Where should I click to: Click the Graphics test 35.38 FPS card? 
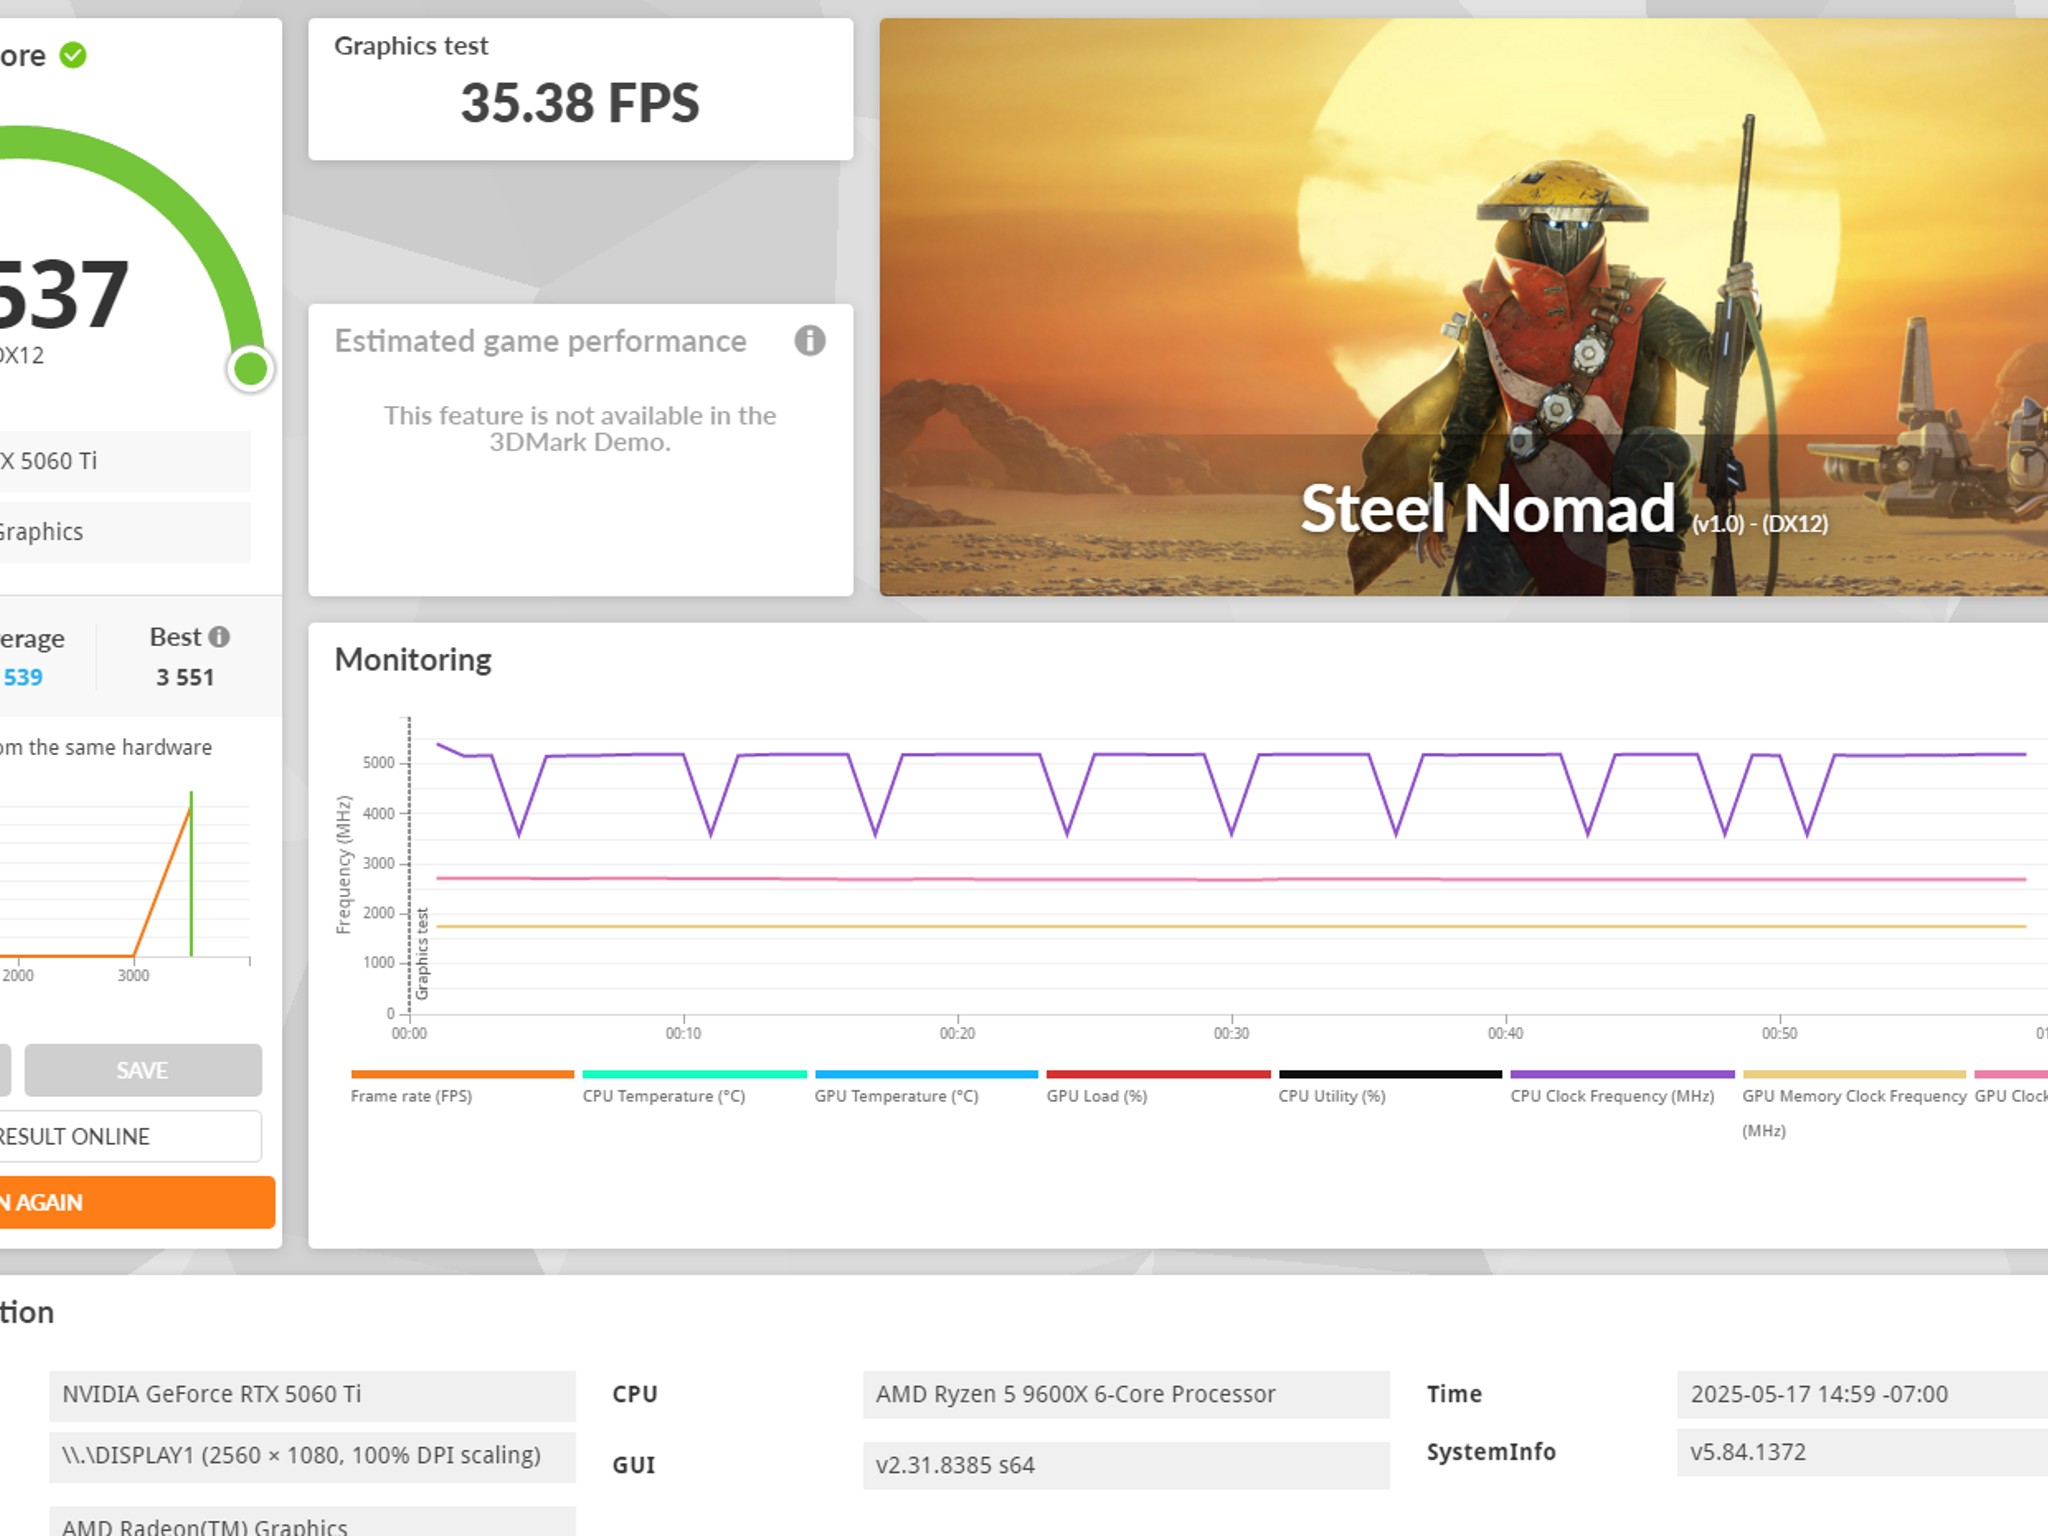(x=580, y=89)
